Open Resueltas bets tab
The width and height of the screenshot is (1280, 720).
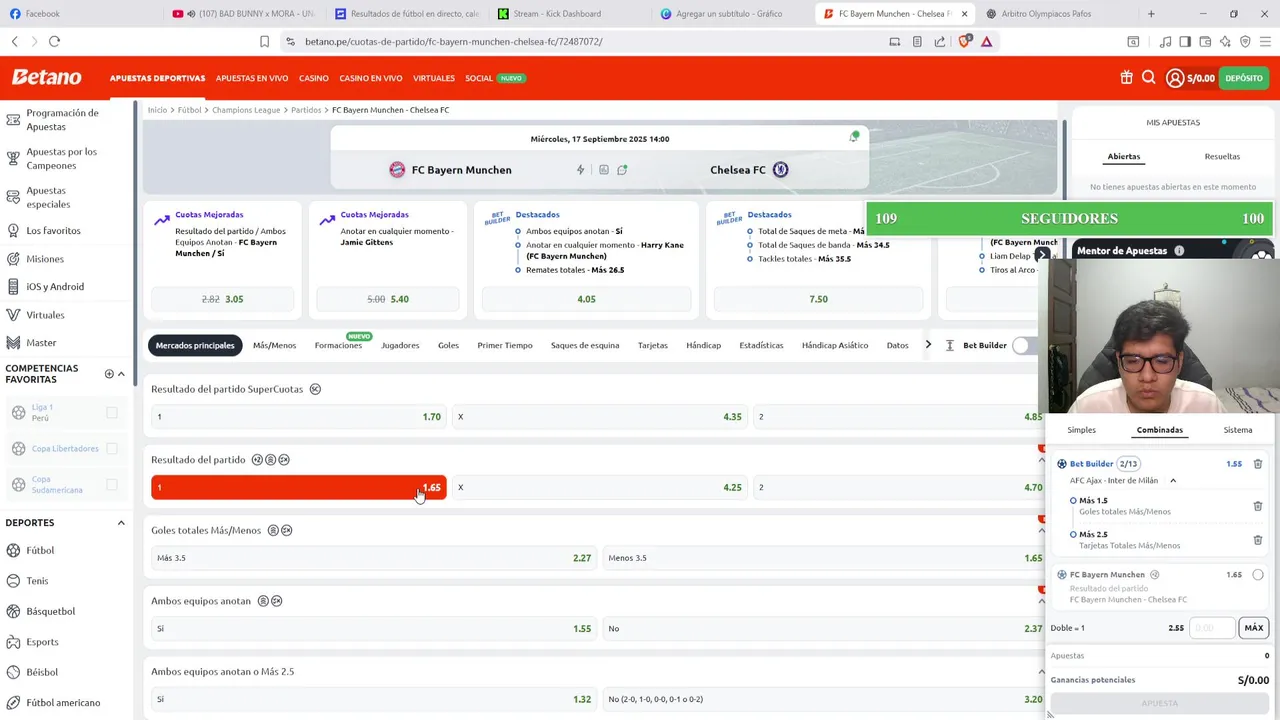tap(1222, 157)
